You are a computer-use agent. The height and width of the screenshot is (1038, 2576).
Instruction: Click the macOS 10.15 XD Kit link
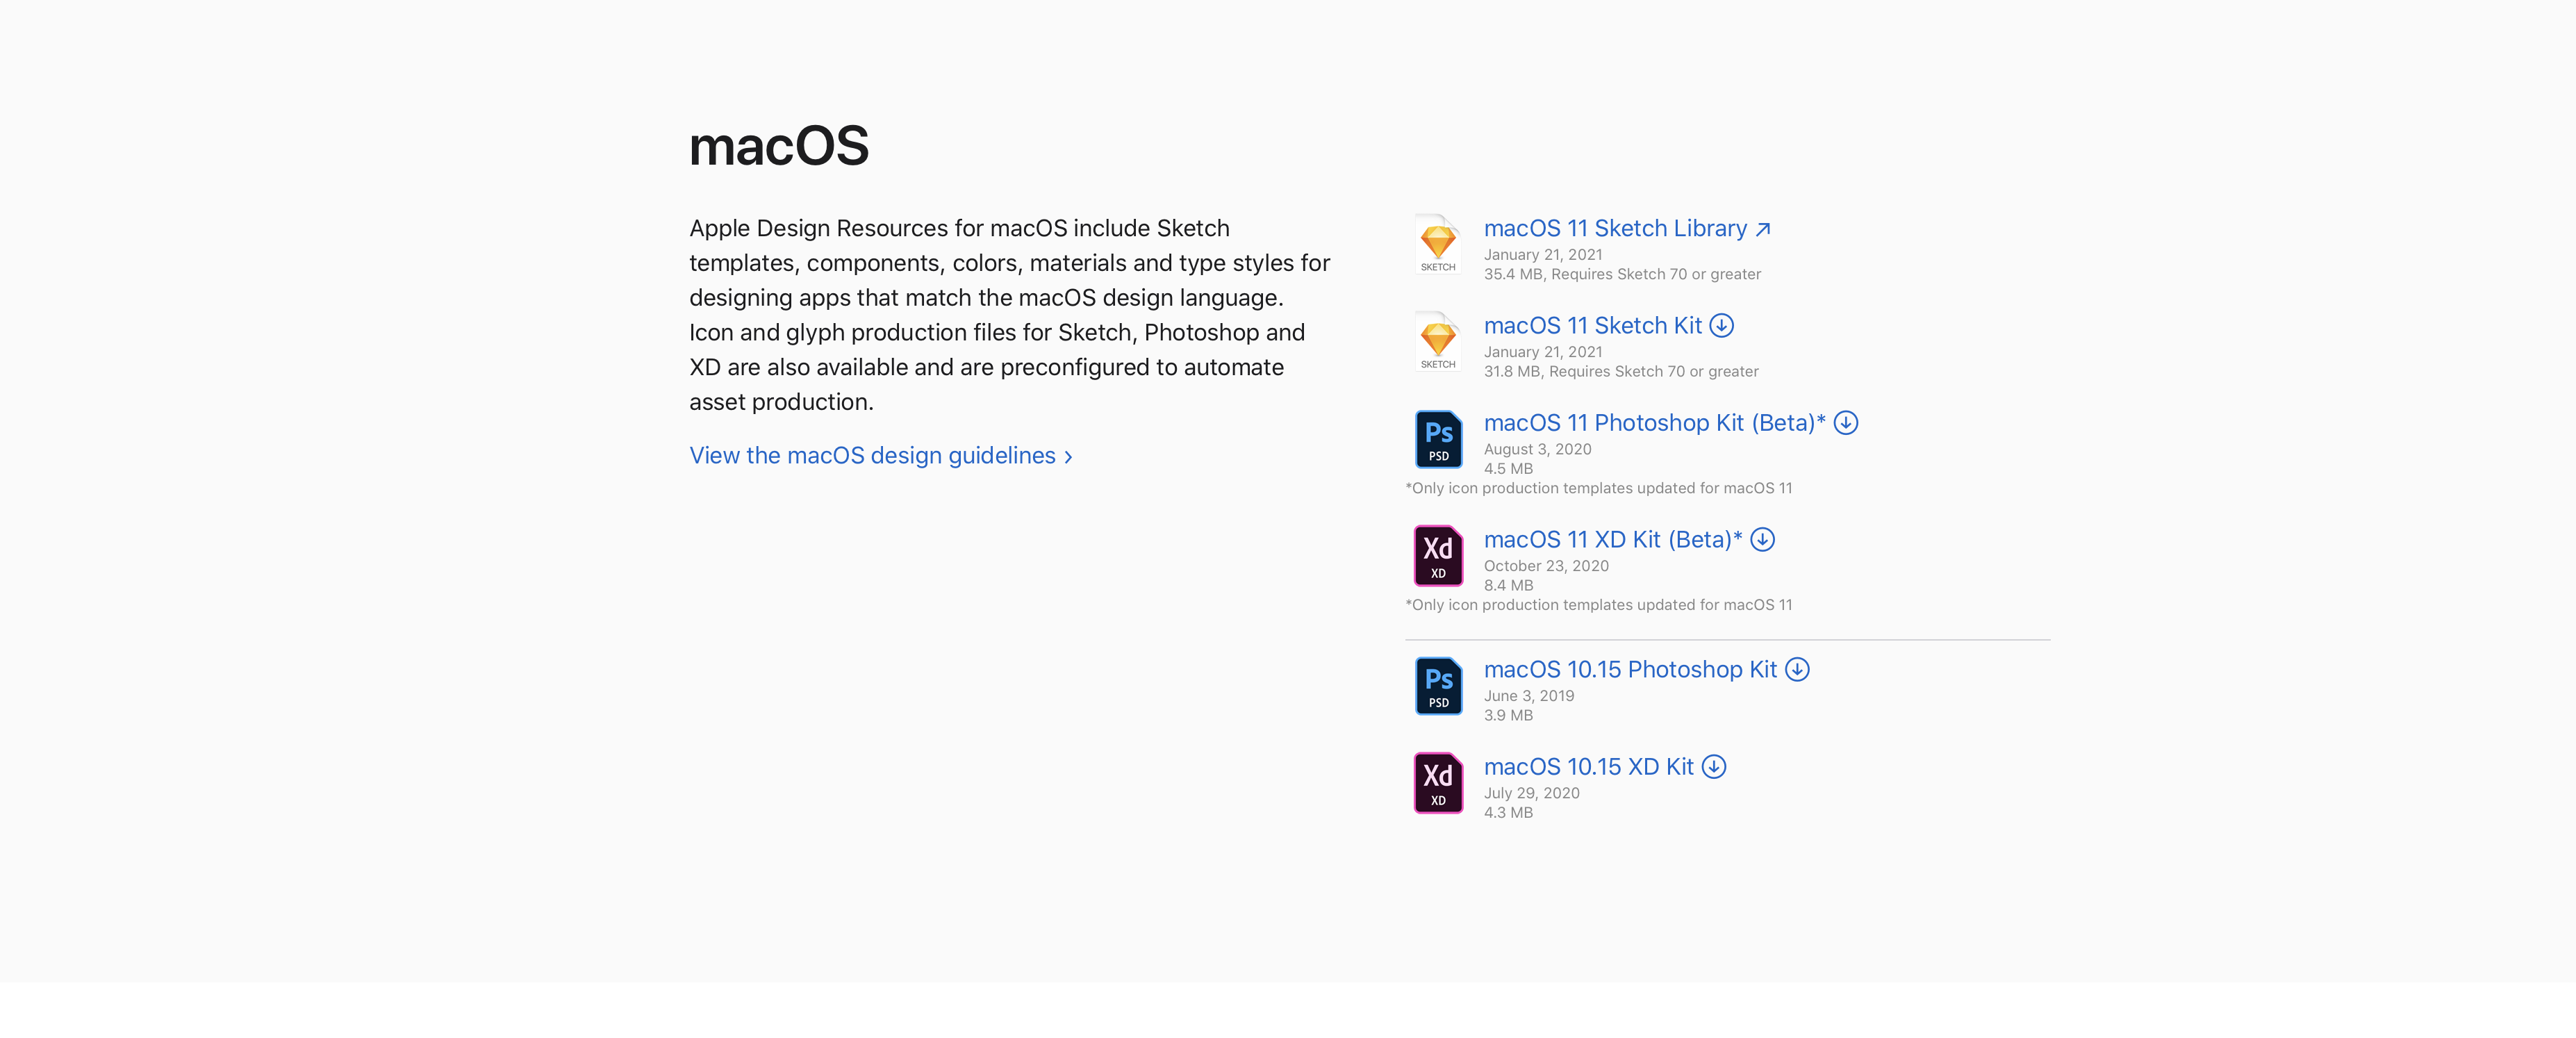(1588, 767)
